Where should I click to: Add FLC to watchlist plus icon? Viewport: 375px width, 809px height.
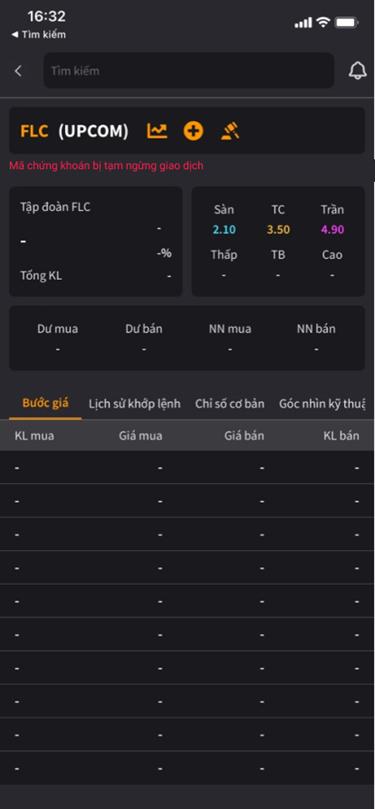[193, 131]
